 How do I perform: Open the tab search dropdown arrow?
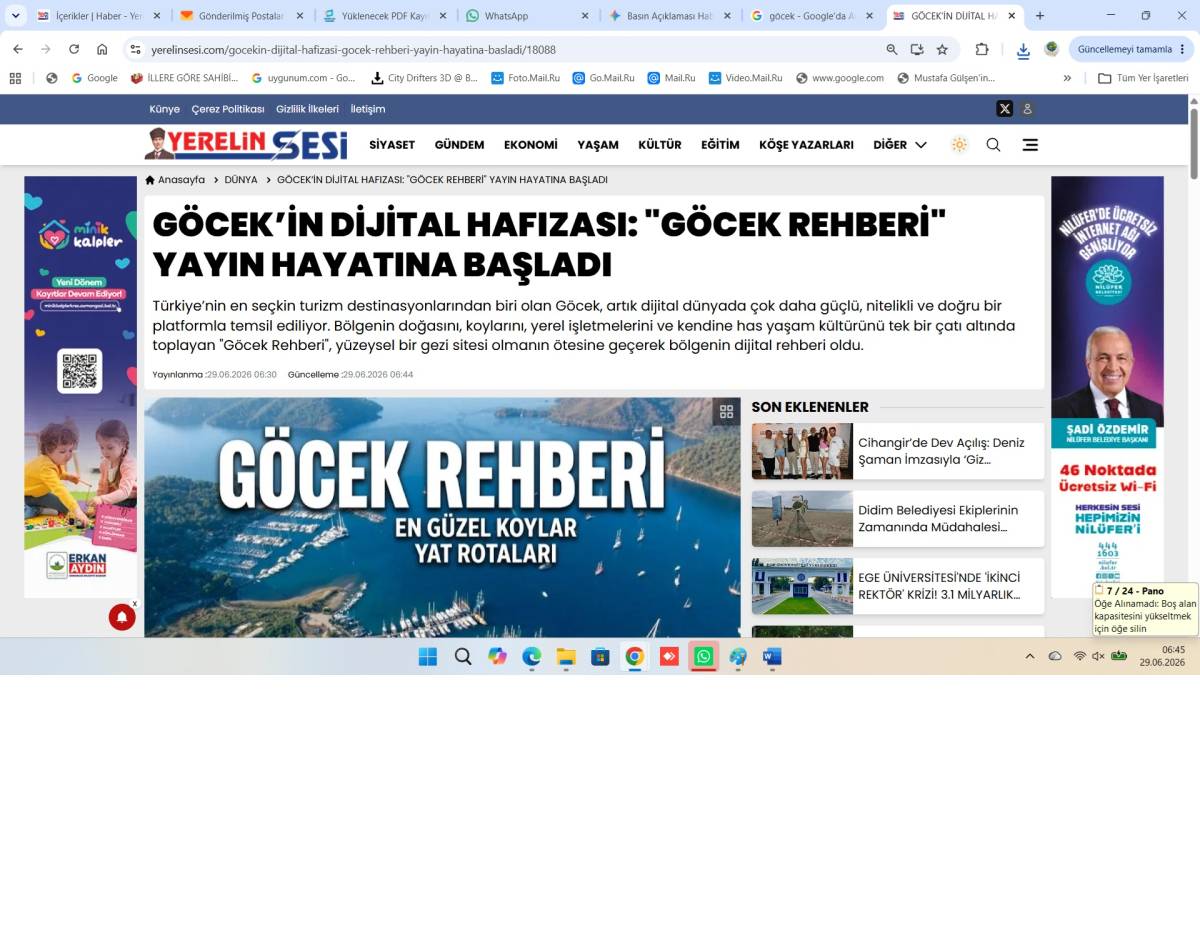[15, 16]
